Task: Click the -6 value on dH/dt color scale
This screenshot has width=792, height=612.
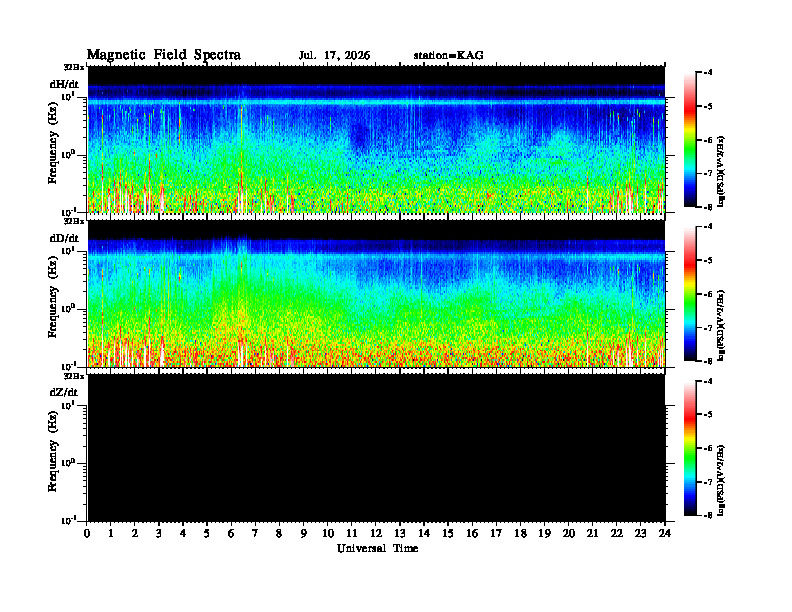Action: pos(708,140)
